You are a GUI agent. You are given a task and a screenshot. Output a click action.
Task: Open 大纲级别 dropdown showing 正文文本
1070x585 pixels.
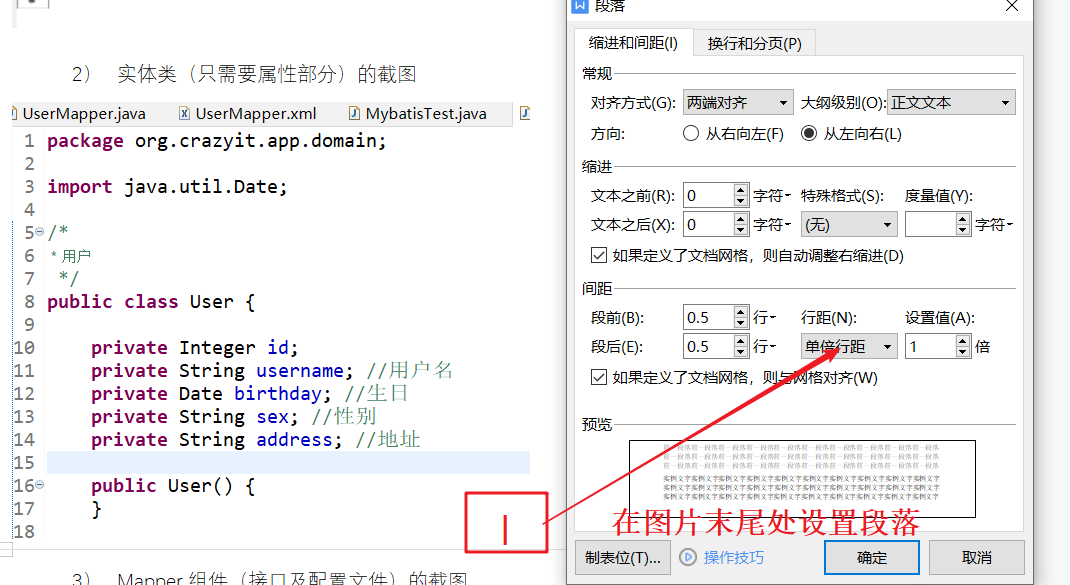point(951,102)
